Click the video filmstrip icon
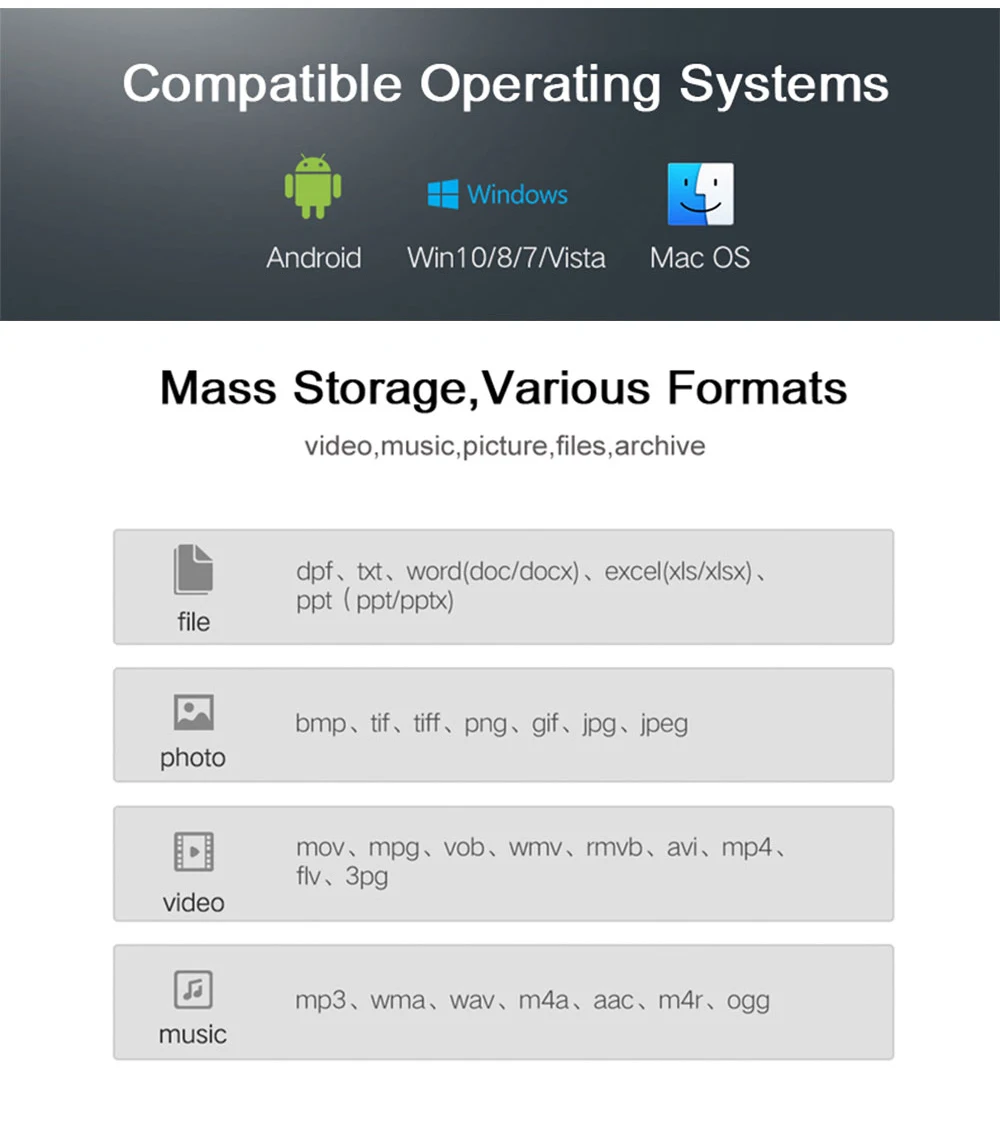Screen dimensions: 1000x1144 (x=193, y=852)
